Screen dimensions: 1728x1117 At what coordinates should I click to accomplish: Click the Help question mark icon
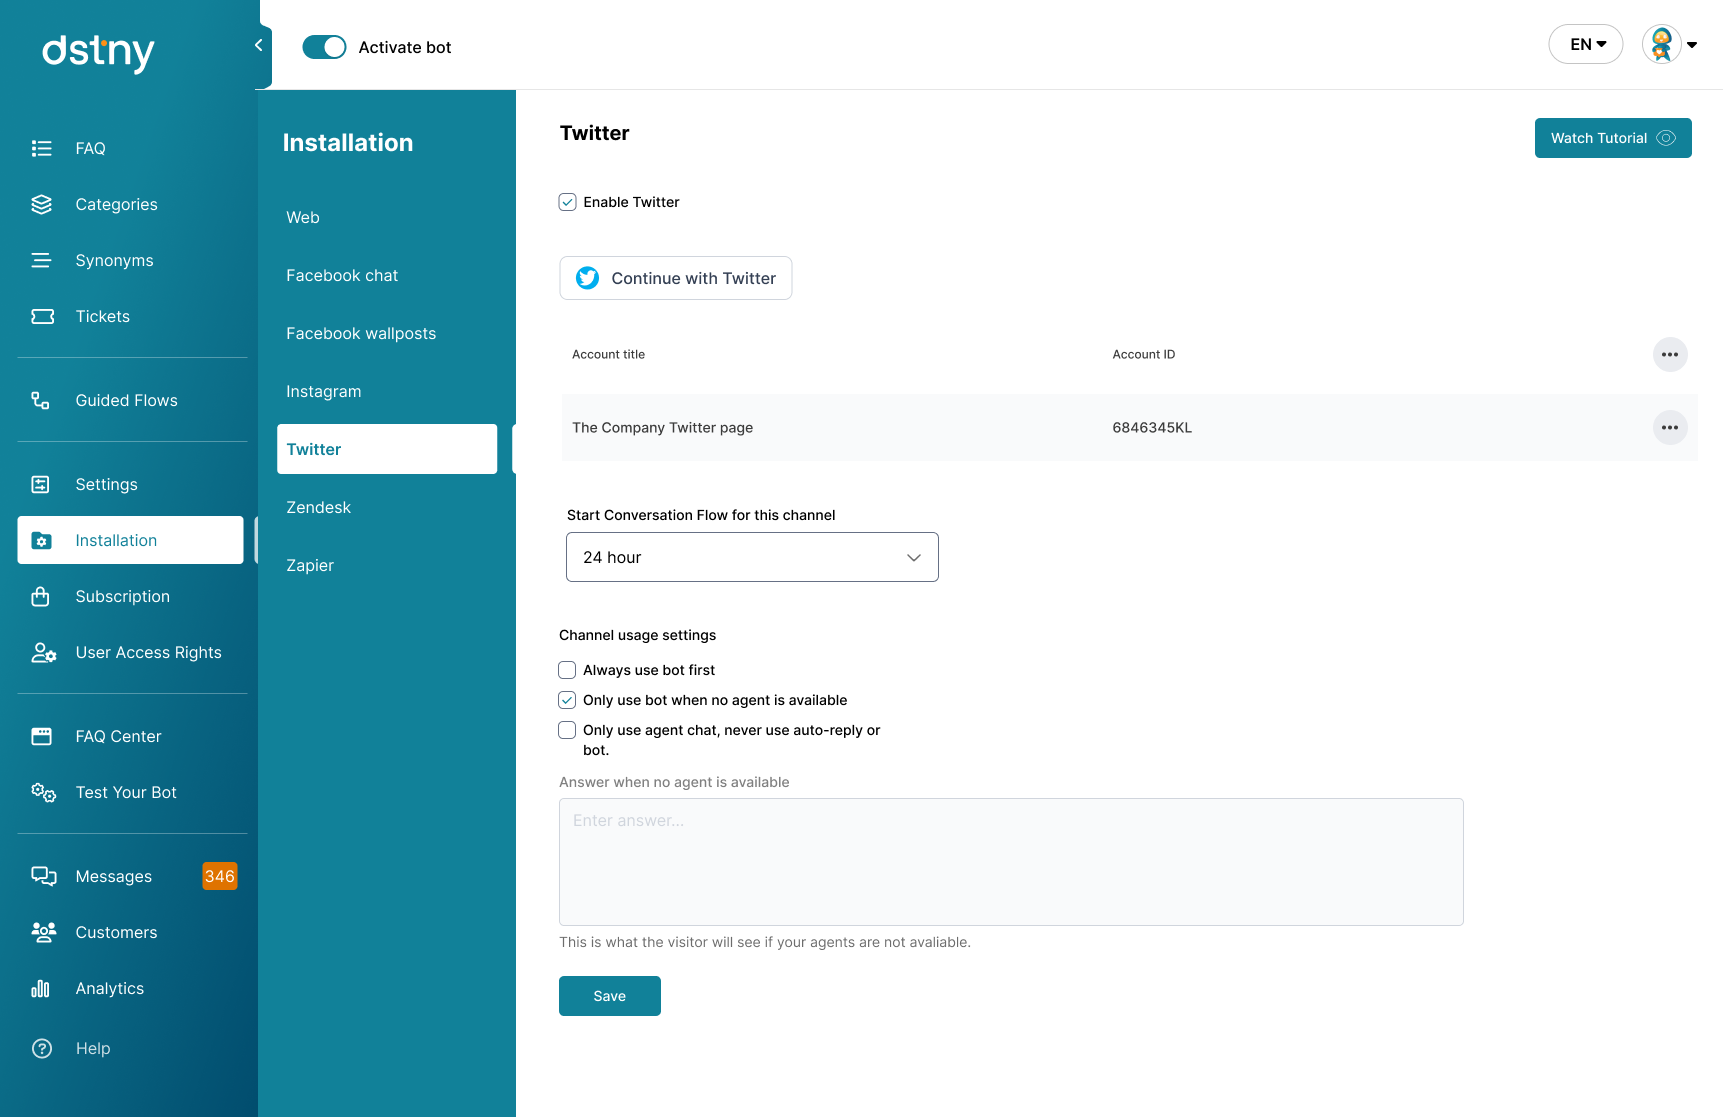[x=42, y=1048]
